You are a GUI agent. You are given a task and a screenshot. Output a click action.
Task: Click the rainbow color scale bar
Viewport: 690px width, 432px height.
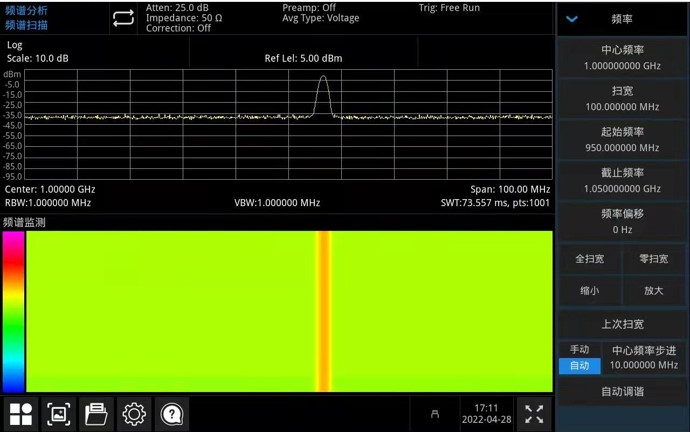pos(13,311)
